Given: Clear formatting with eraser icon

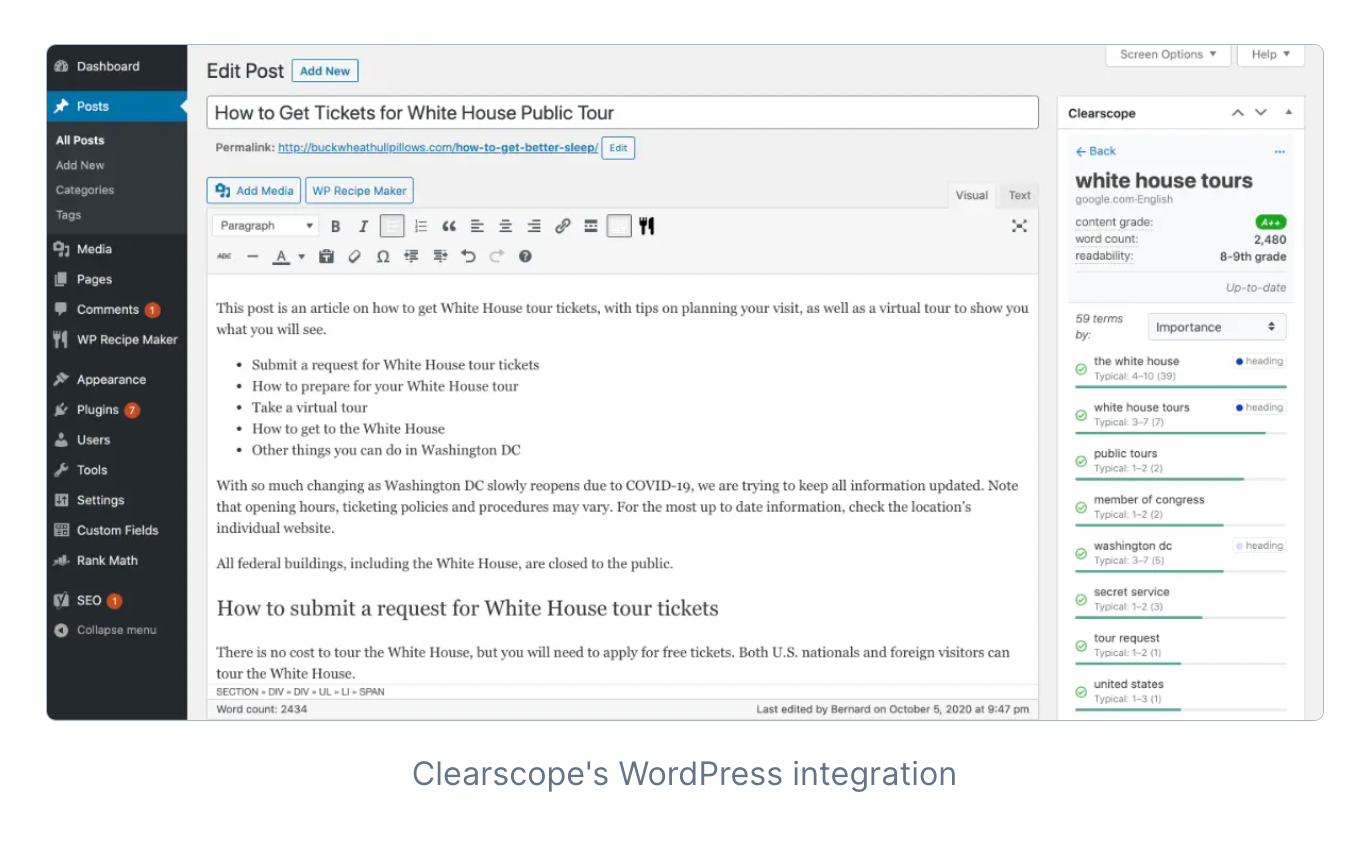Looking at the screenshot, I should click(x=354, y=256).
